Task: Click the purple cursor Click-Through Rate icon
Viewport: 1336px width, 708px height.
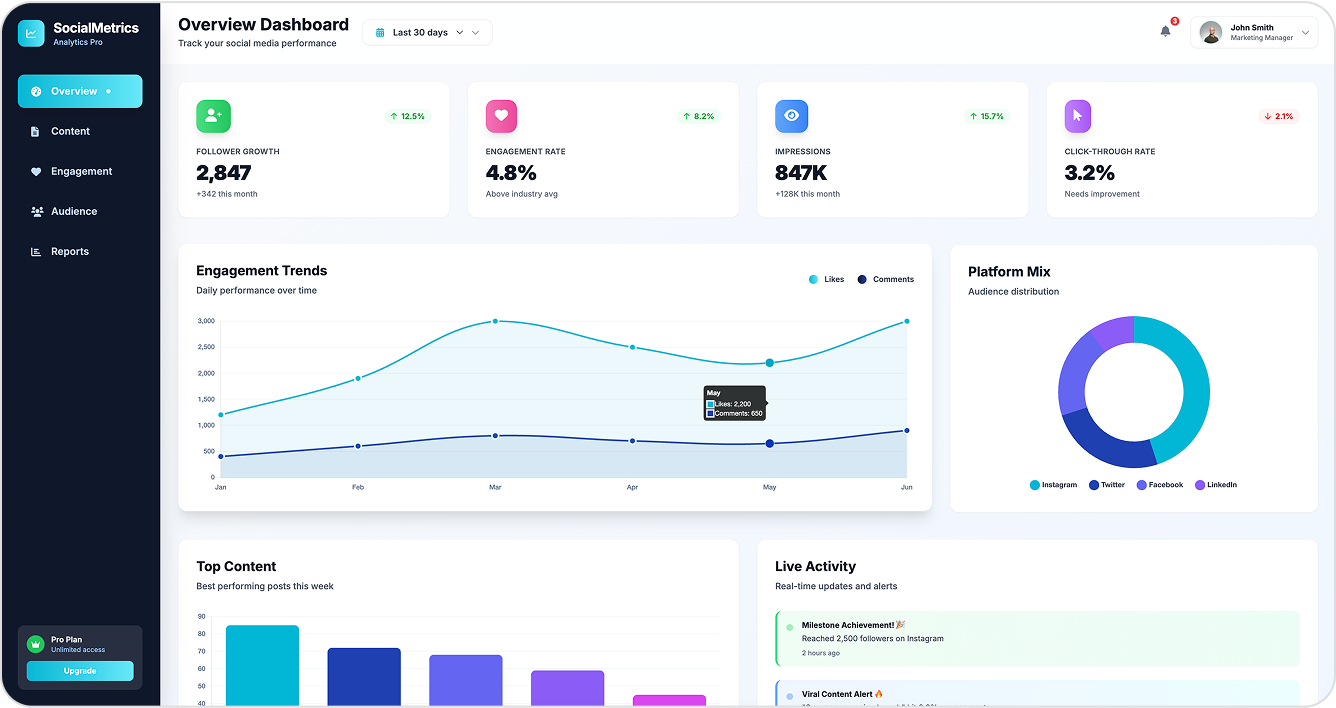Action: click(1077, 116)
